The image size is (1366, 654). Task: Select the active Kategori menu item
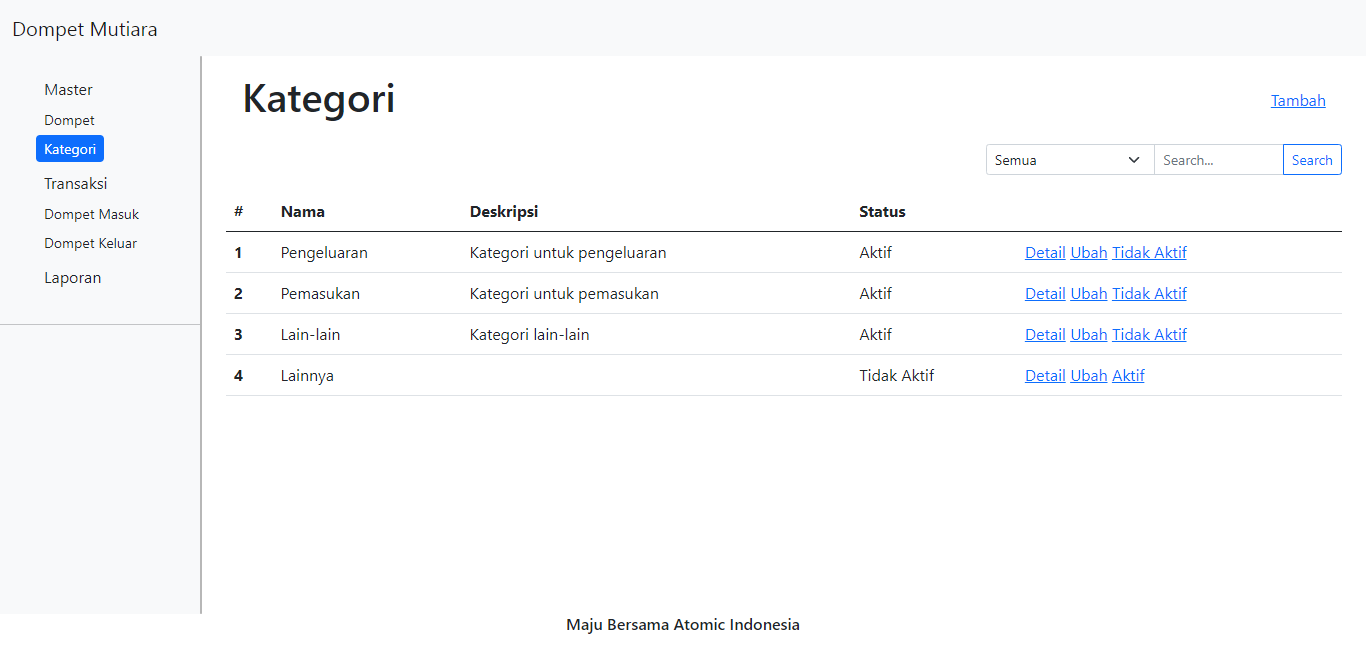coord(69,148)
